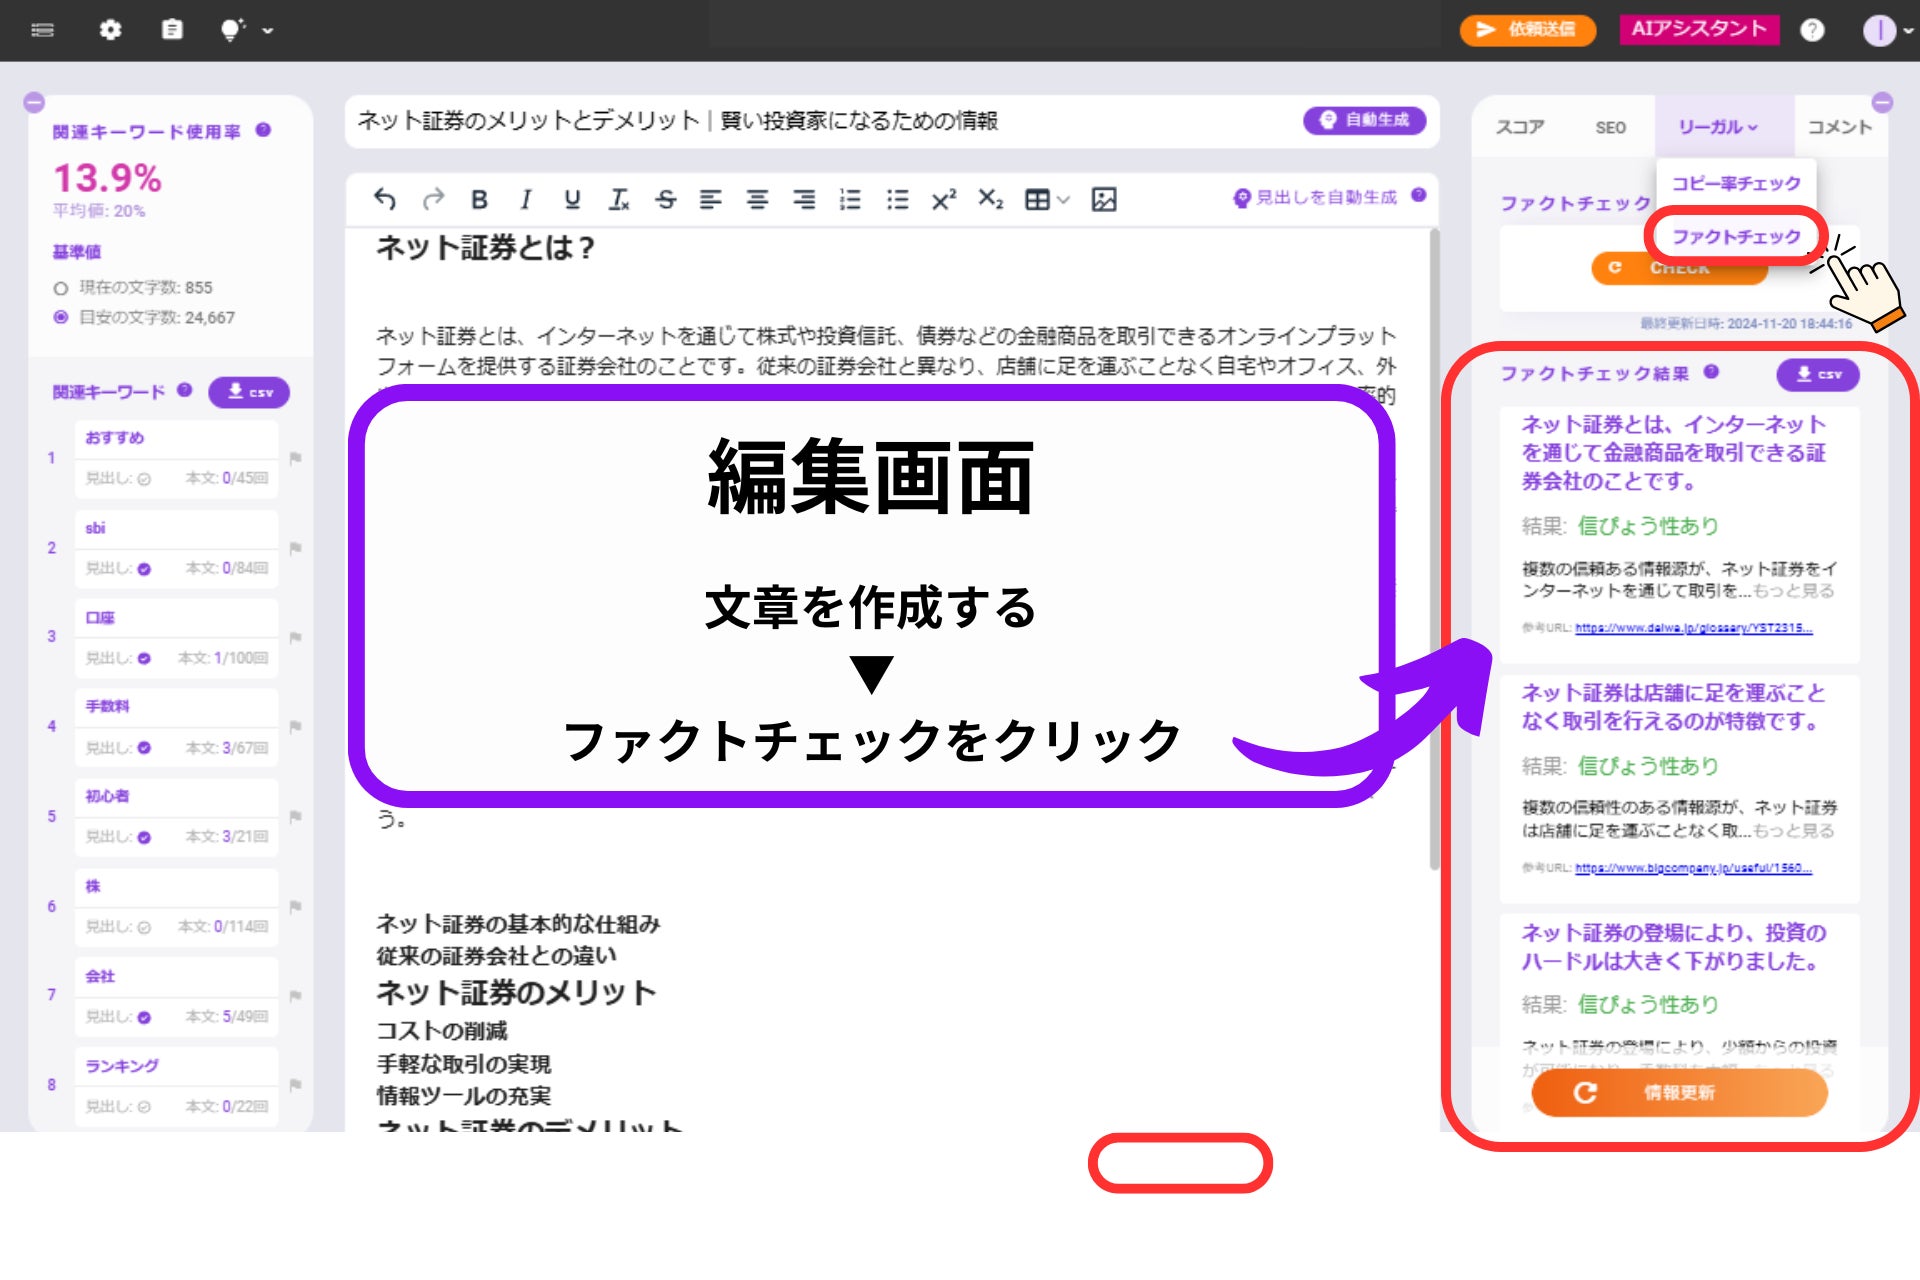This screenshot has width=1920, height=1280.
Task: Choose ファクトチェック from the menu
Action: click(1735, 236)
